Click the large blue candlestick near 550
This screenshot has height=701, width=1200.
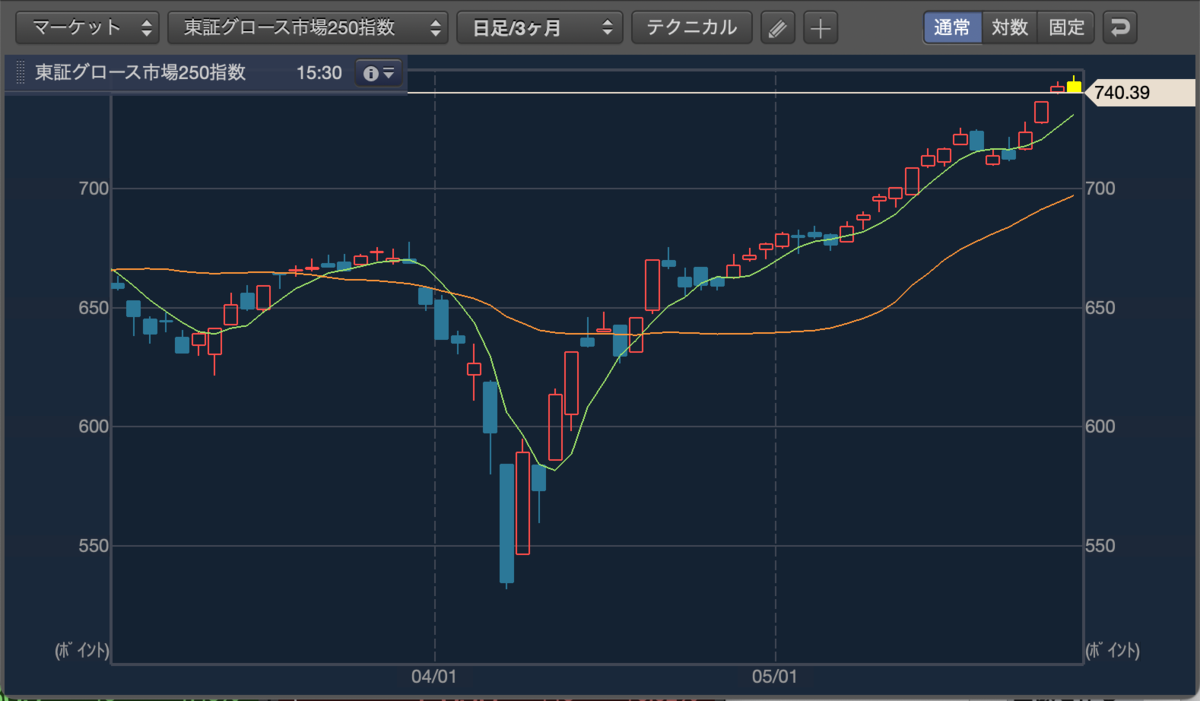coord(507,522)
